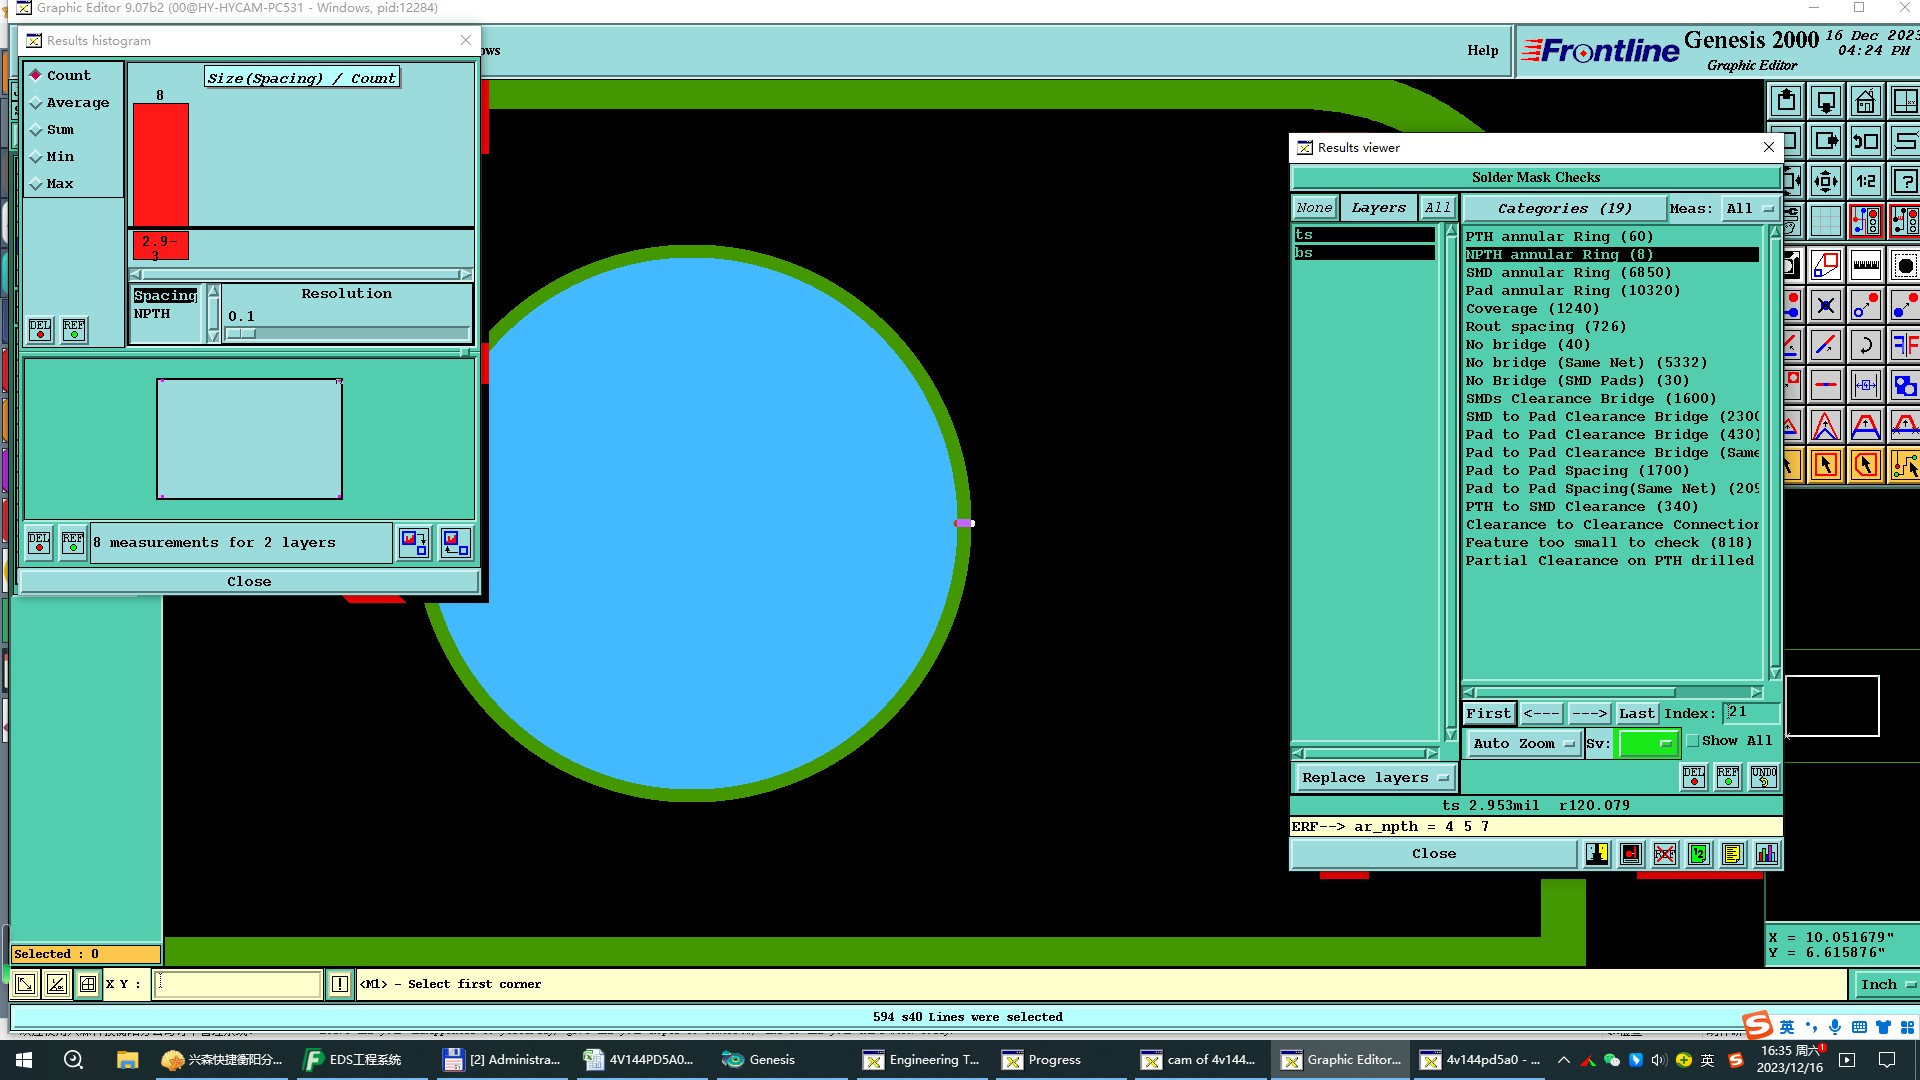Click the UNDO icon in Results viewer
1920x1080 pixels.
[1764, 777]
